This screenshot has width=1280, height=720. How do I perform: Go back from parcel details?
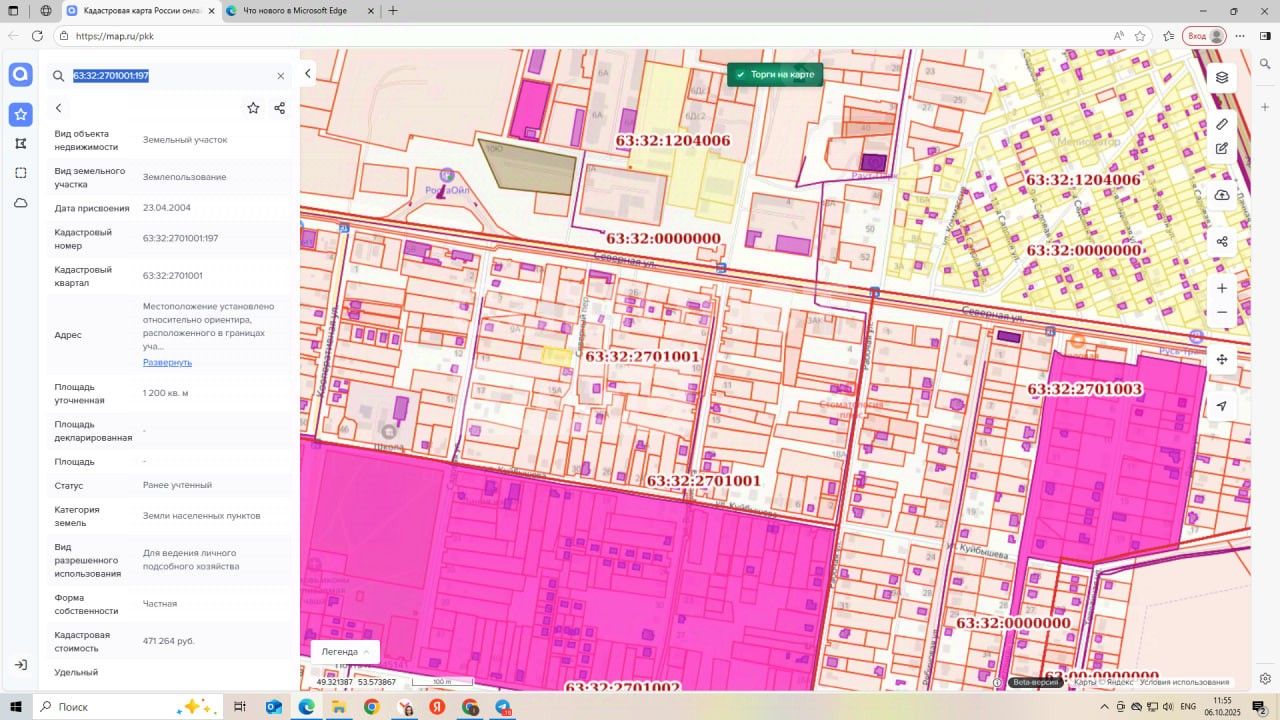coord(59,108)
